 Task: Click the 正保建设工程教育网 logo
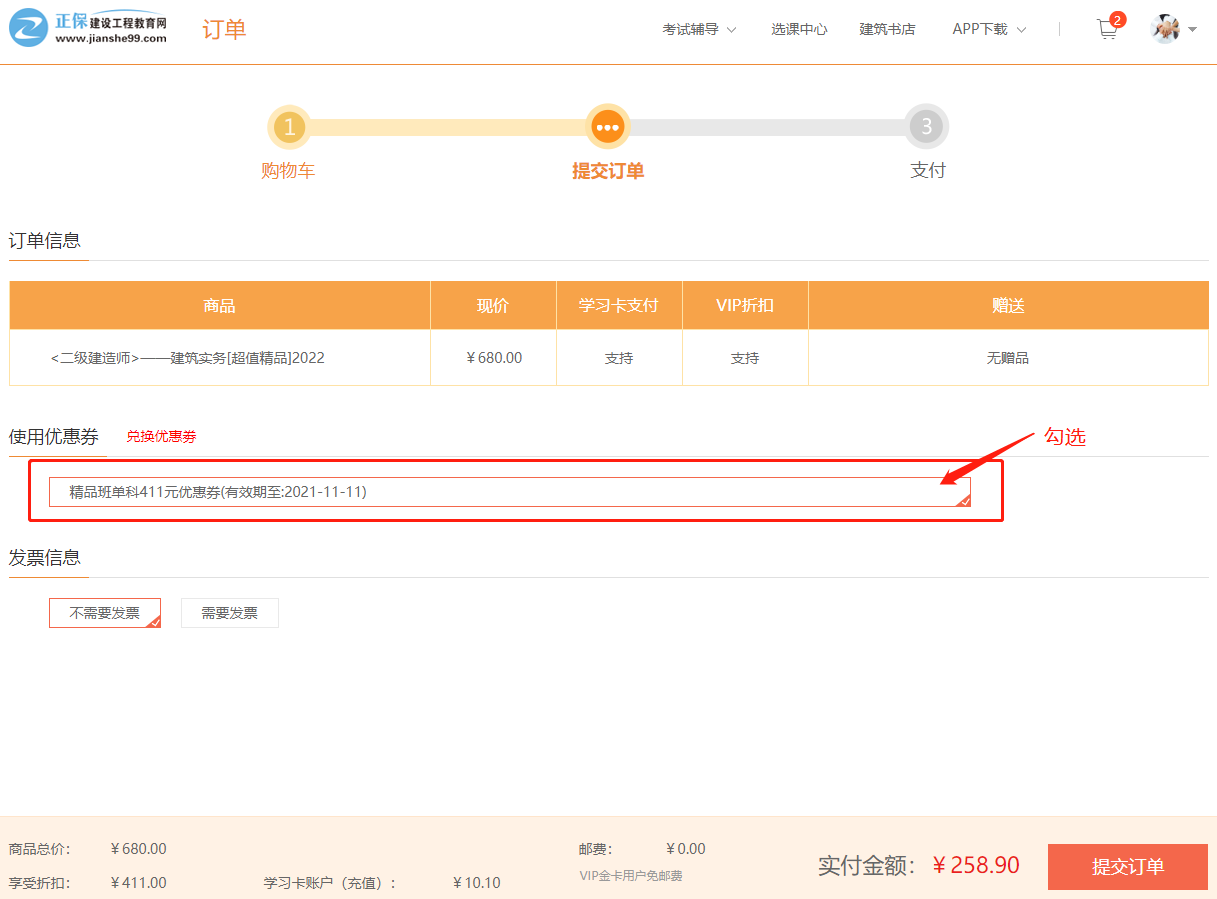[85, 28]
